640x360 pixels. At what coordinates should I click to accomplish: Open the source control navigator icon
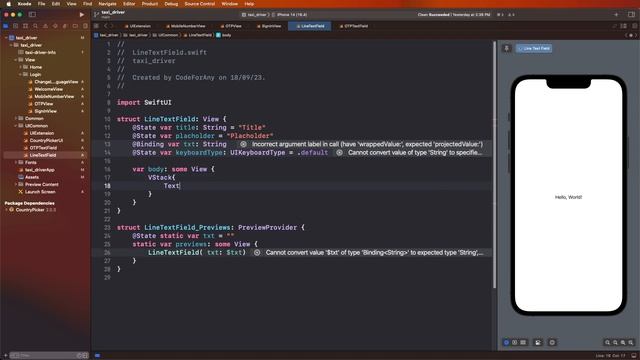point(16,26)
